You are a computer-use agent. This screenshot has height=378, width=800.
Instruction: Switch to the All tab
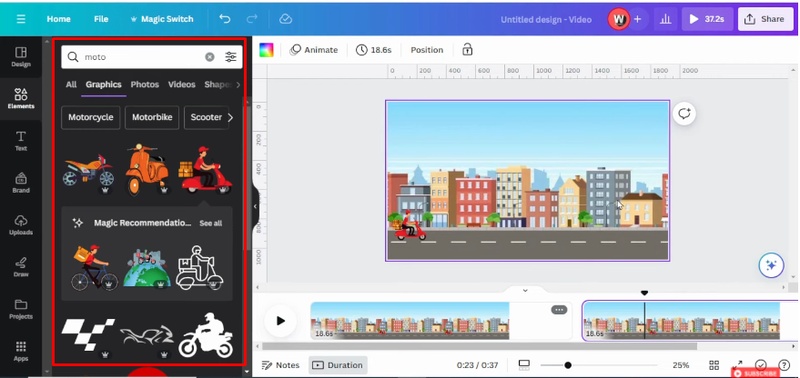click(x=71, y=85)
